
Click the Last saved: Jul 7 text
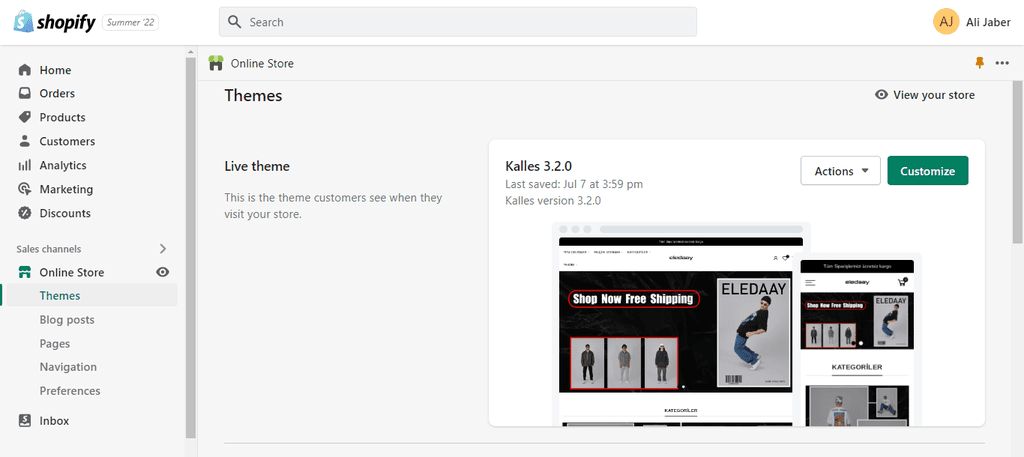pyautogui.click(x=574, y=184)
